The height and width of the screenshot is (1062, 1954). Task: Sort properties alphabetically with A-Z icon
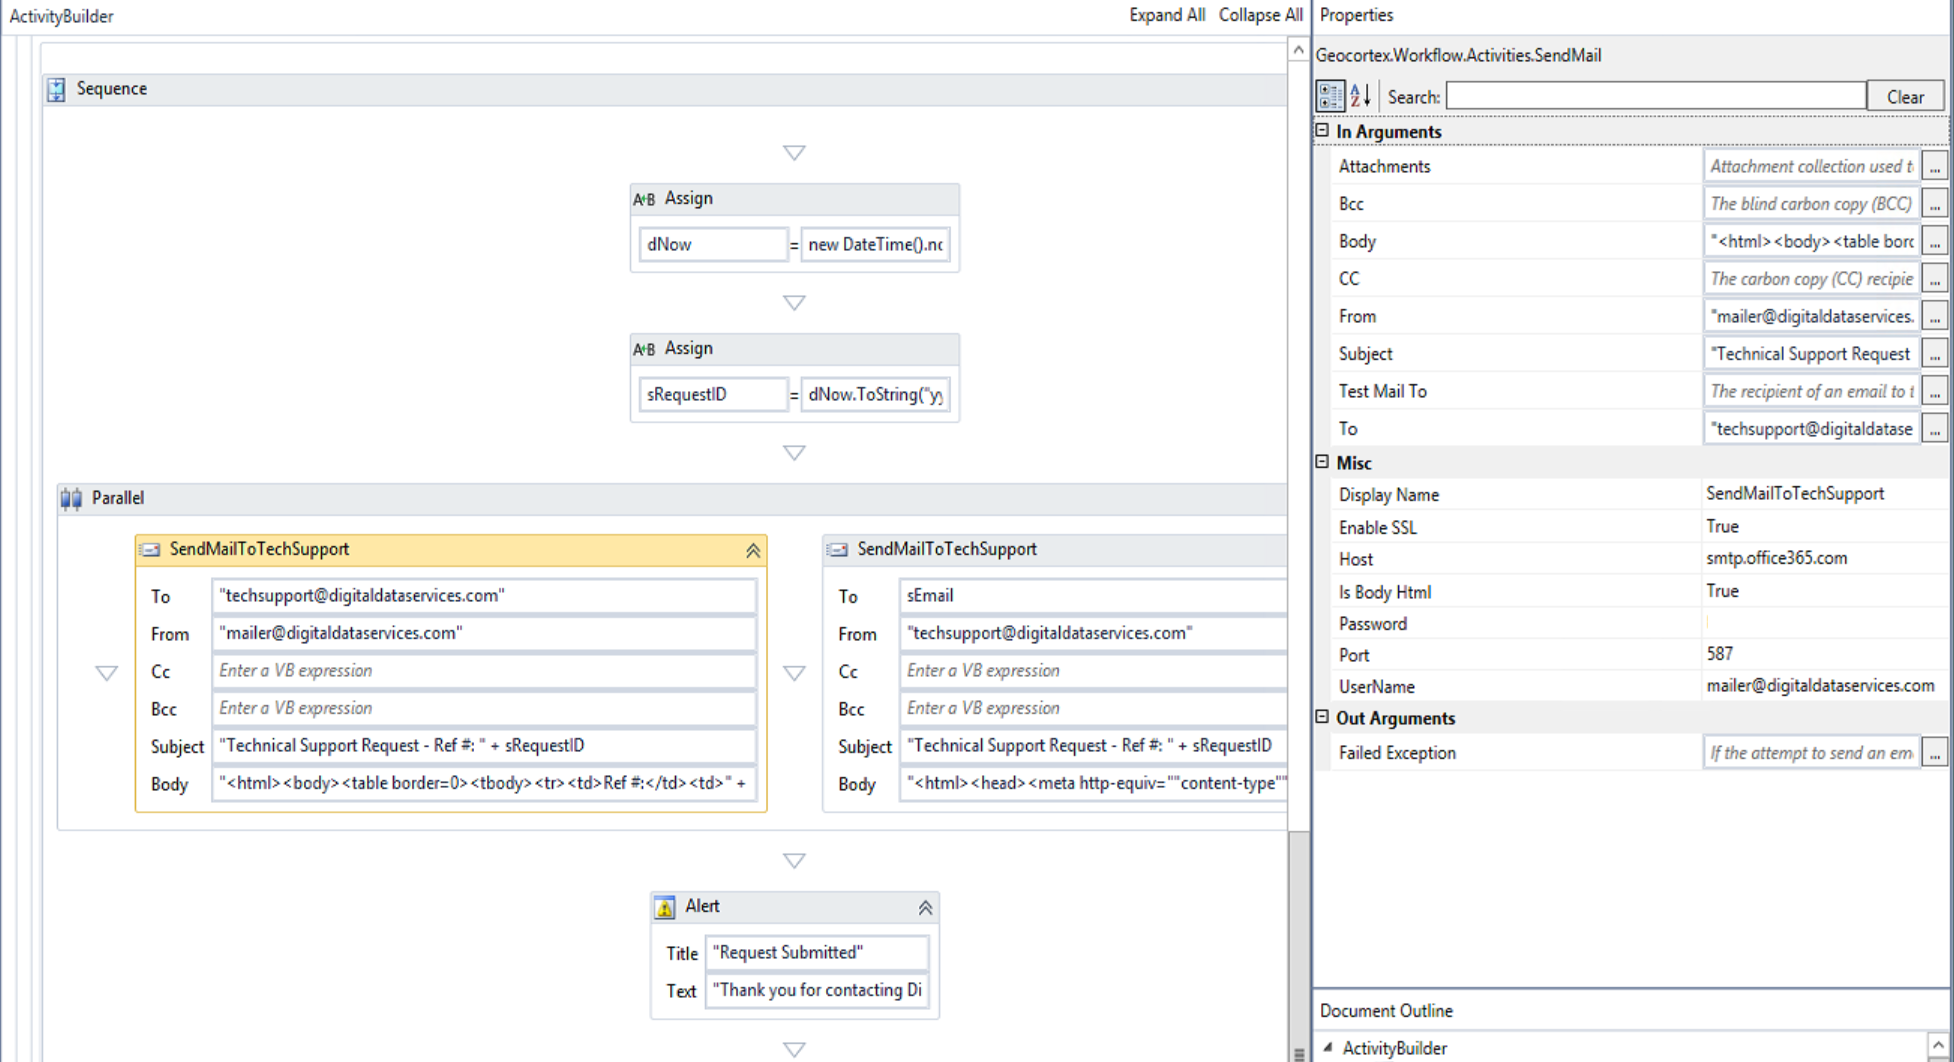pyautogui.click(x=1360, y=96)
